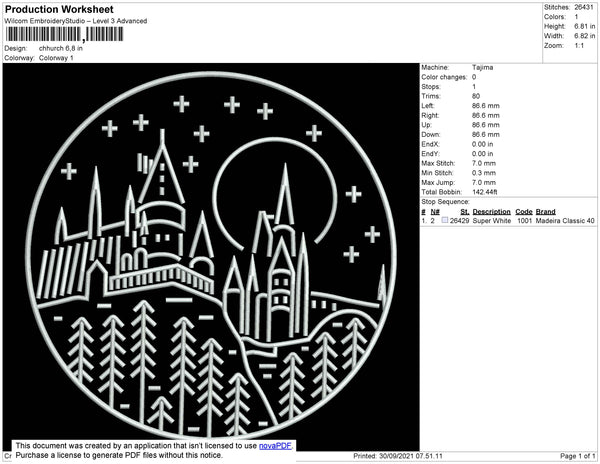Click the 'Page 1 of 1' footer

pyautogui.click(x=577, y=456)
